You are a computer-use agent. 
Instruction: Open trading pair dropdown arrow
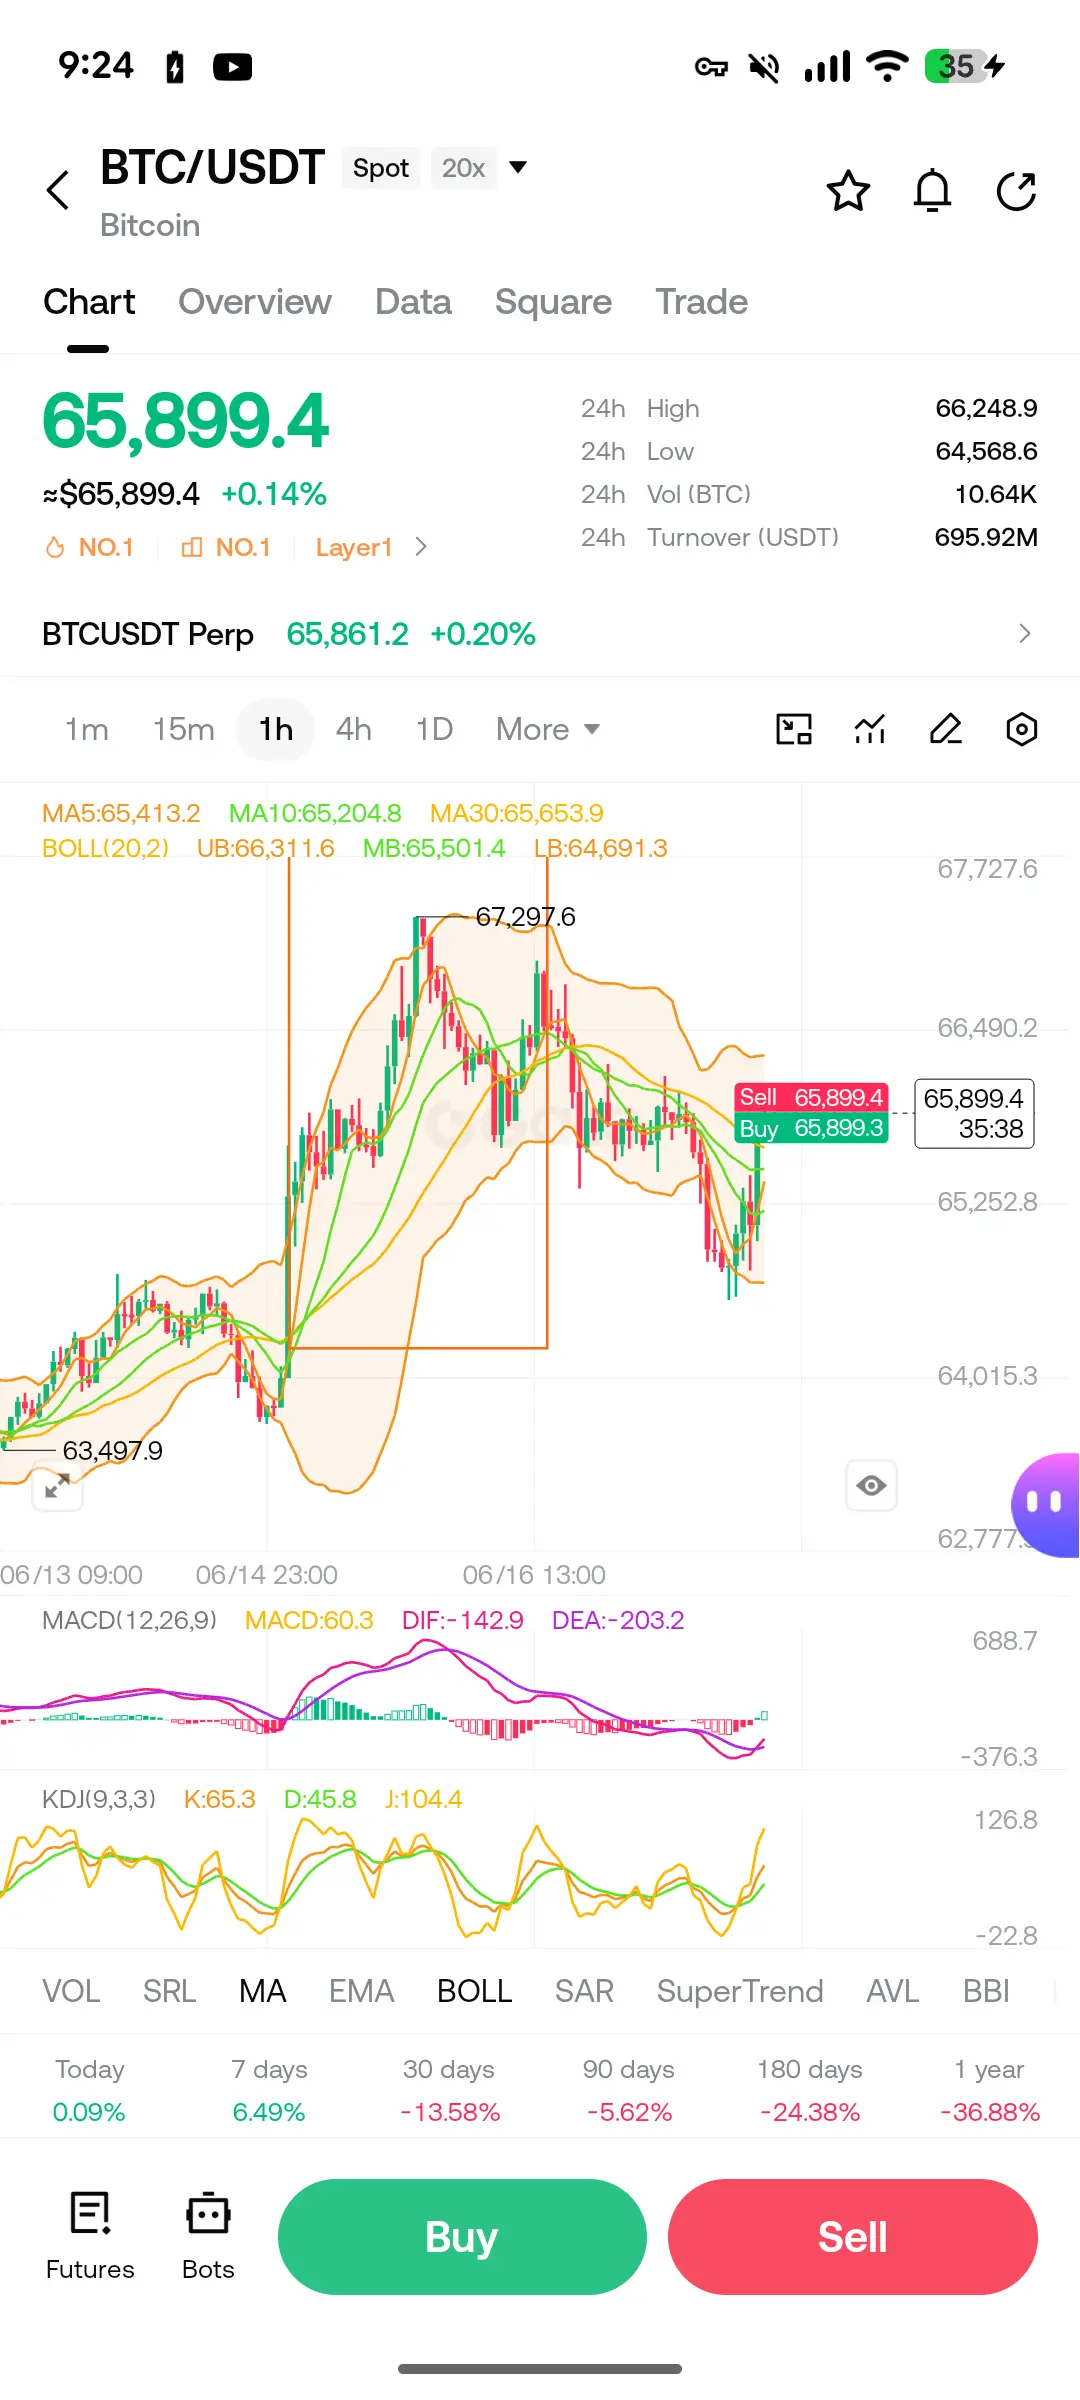pos(518,167)
